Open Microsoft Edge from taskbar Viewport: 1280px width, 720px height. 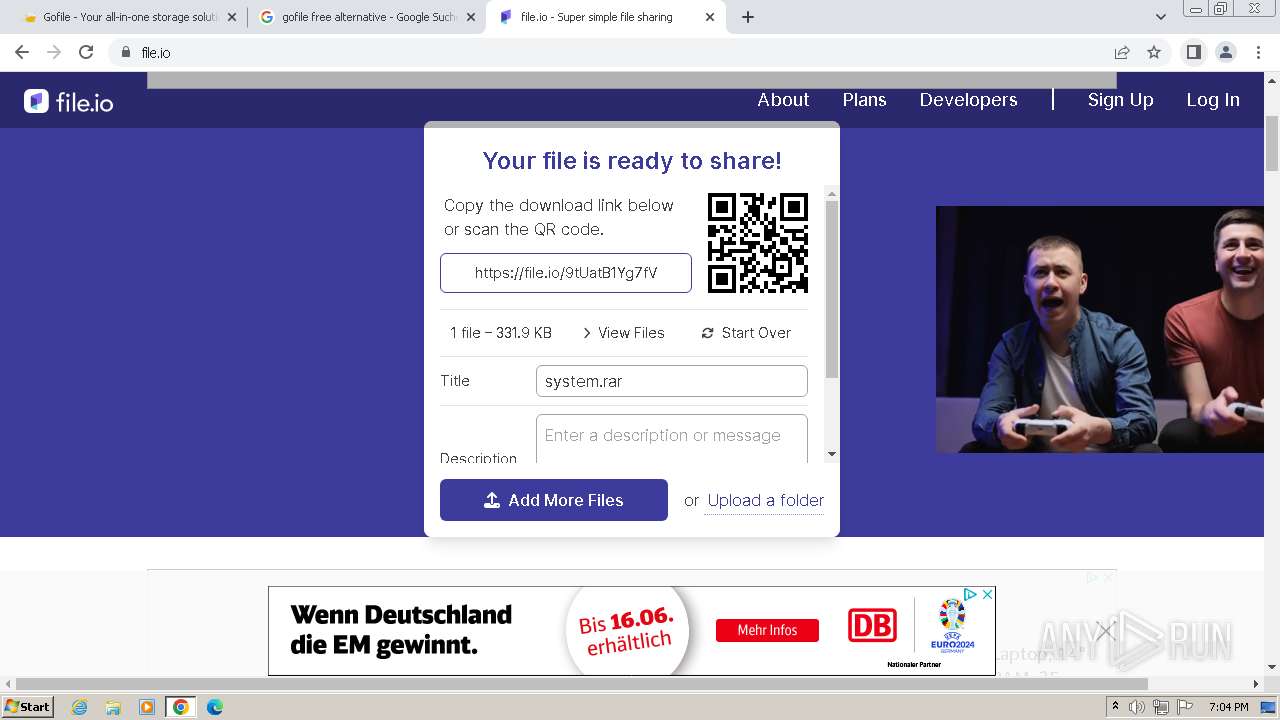tap(214, 707)
